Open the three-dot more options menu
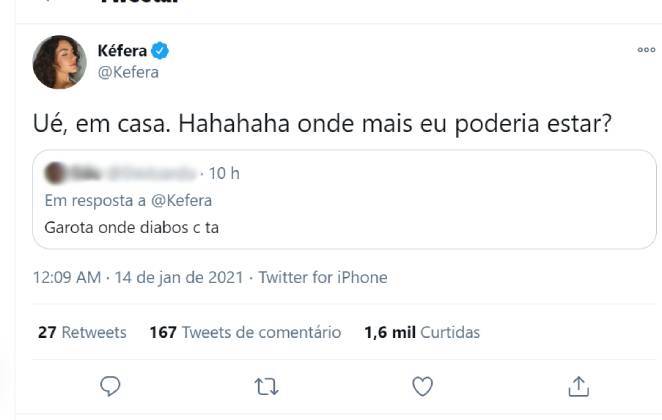 pyautogui.click(x=646, y=50)
